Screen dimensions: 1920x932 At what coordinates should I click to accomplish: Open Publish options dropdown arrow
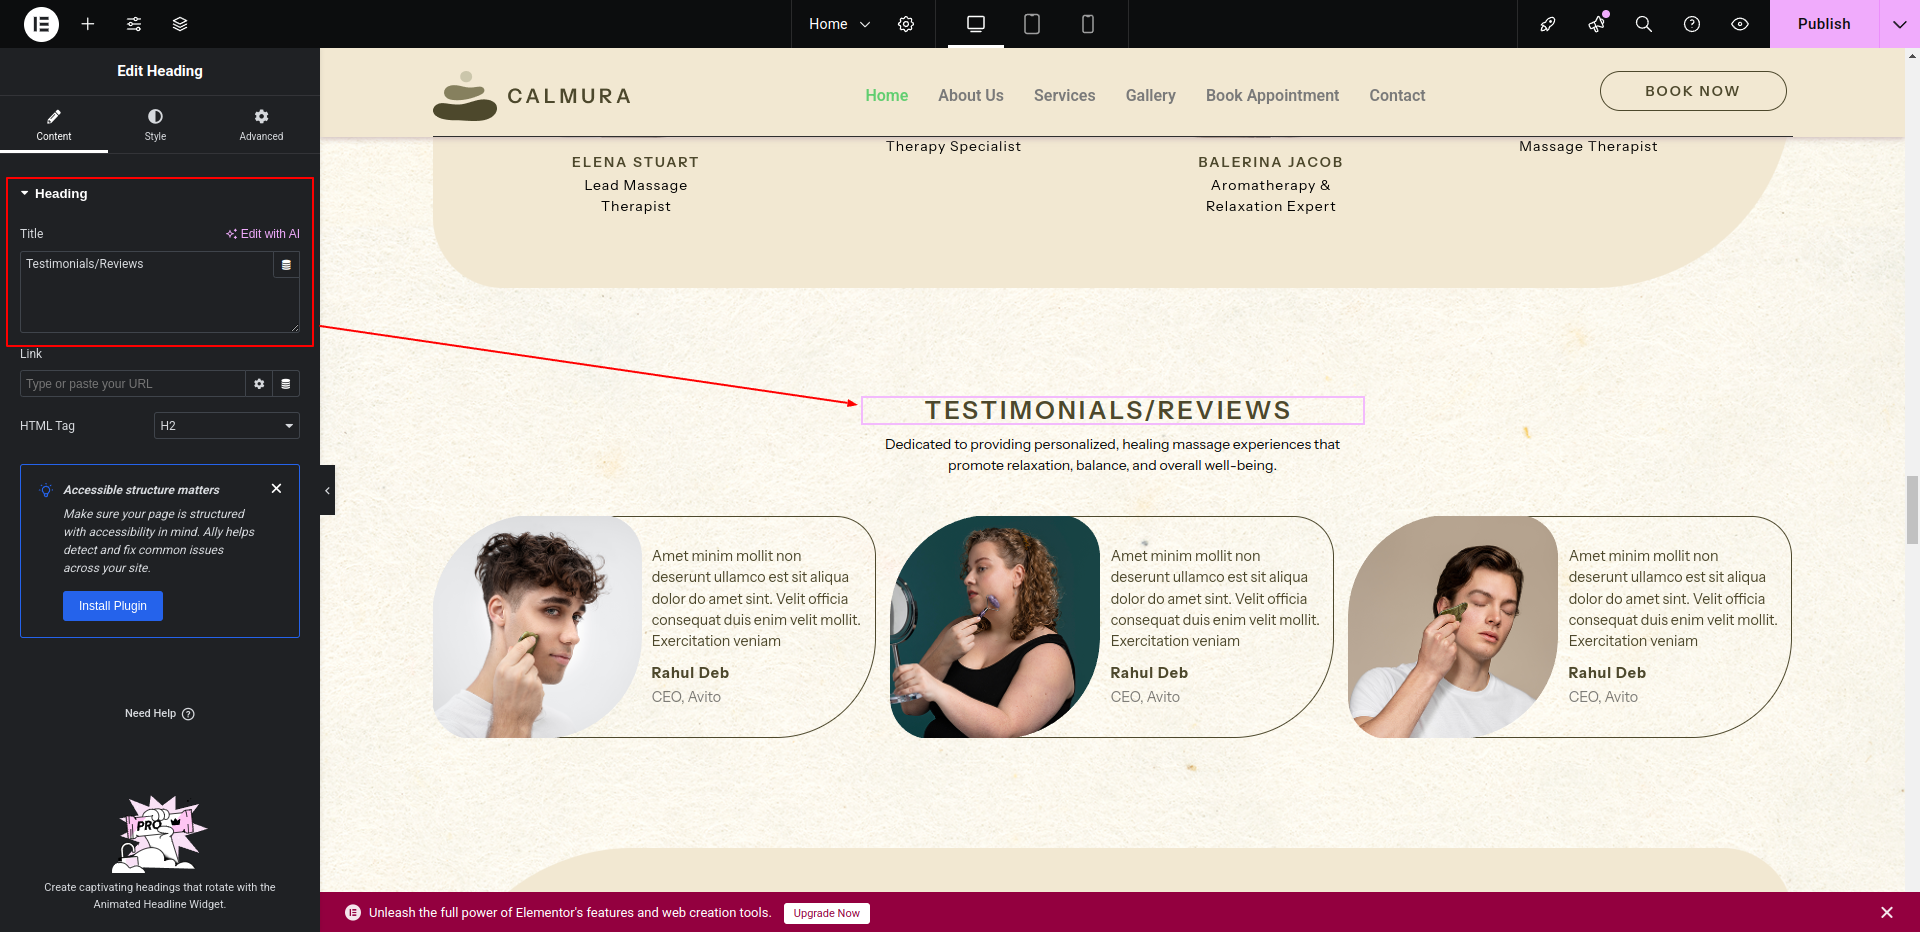(x=1899, y=24)
